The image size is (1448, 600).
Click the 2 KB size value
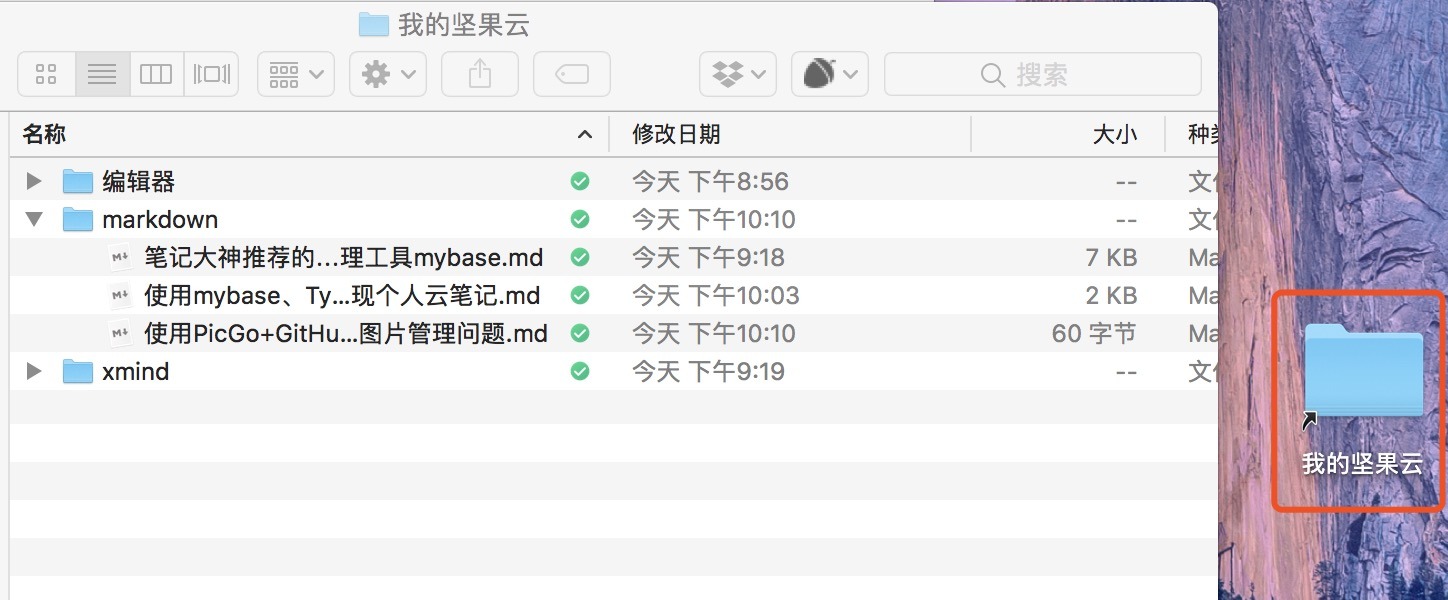coord(1111,295)
